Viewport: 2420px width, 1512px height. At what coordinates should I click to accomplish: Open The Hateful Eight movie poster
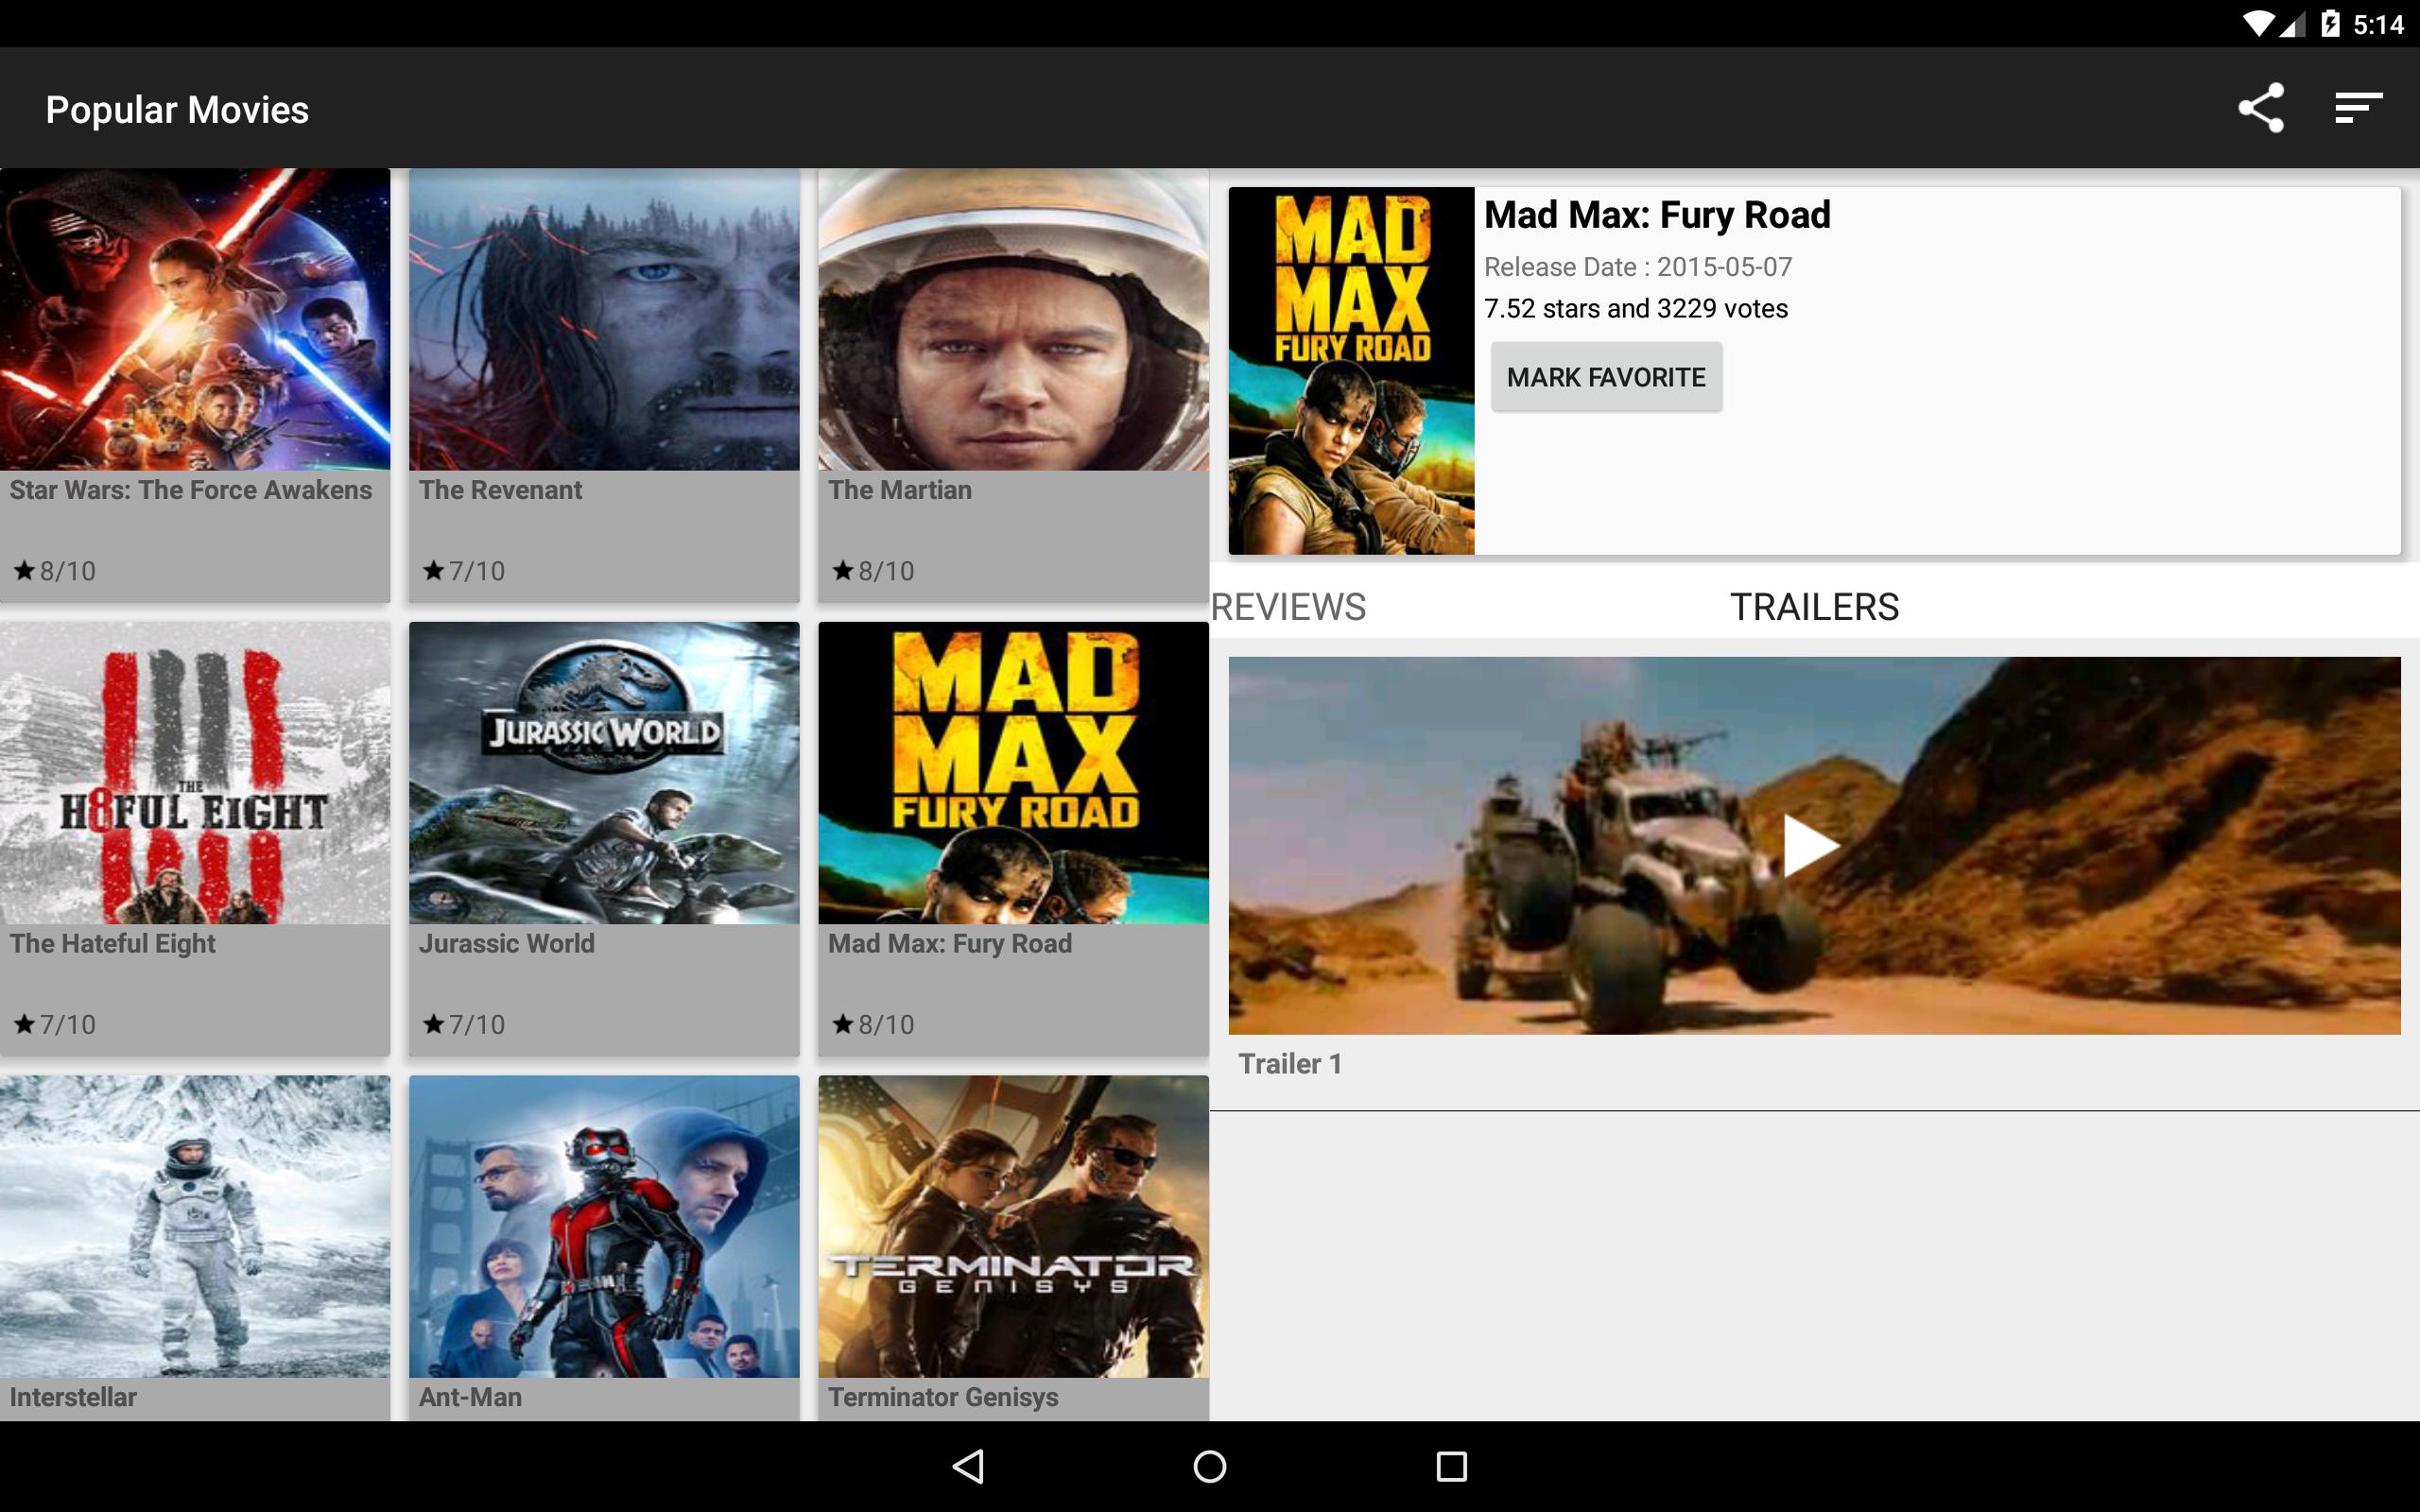pyautogui.click(x=195, y=773)
